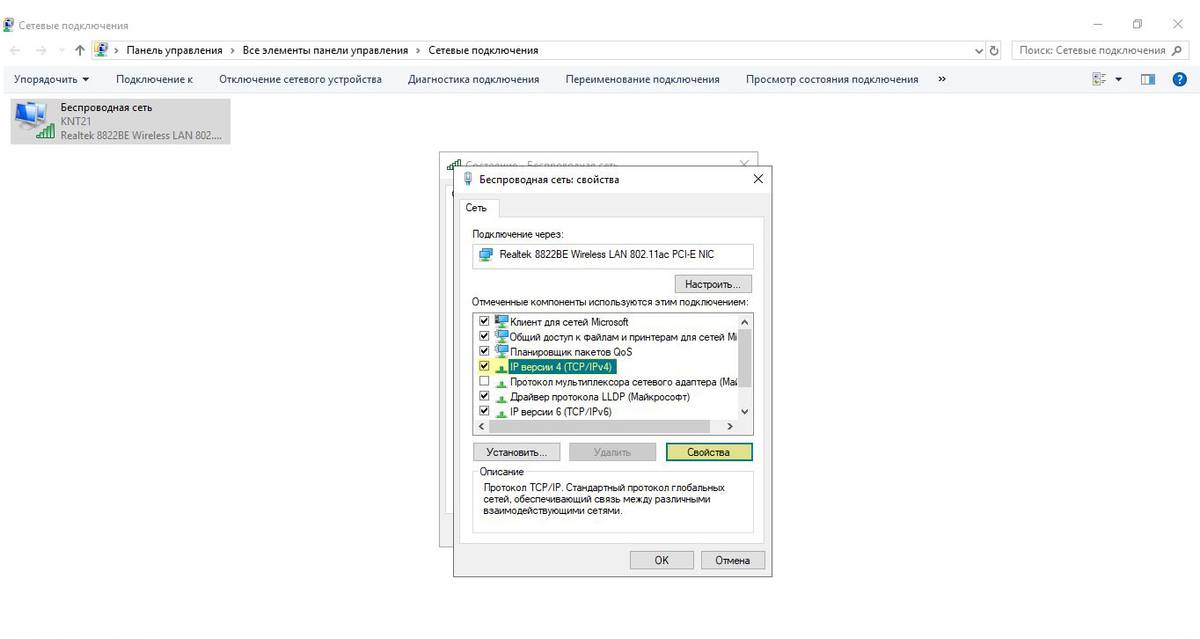Click component list scroll down arrow
The height and width of the screenshot is (639, 1200).
pyautogui.click(x=744, y=411)
